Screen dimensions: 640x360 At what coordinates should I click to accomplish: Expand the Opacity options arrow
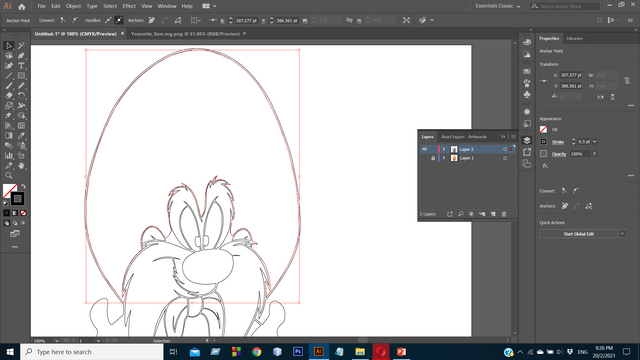(x=595, y=154)
